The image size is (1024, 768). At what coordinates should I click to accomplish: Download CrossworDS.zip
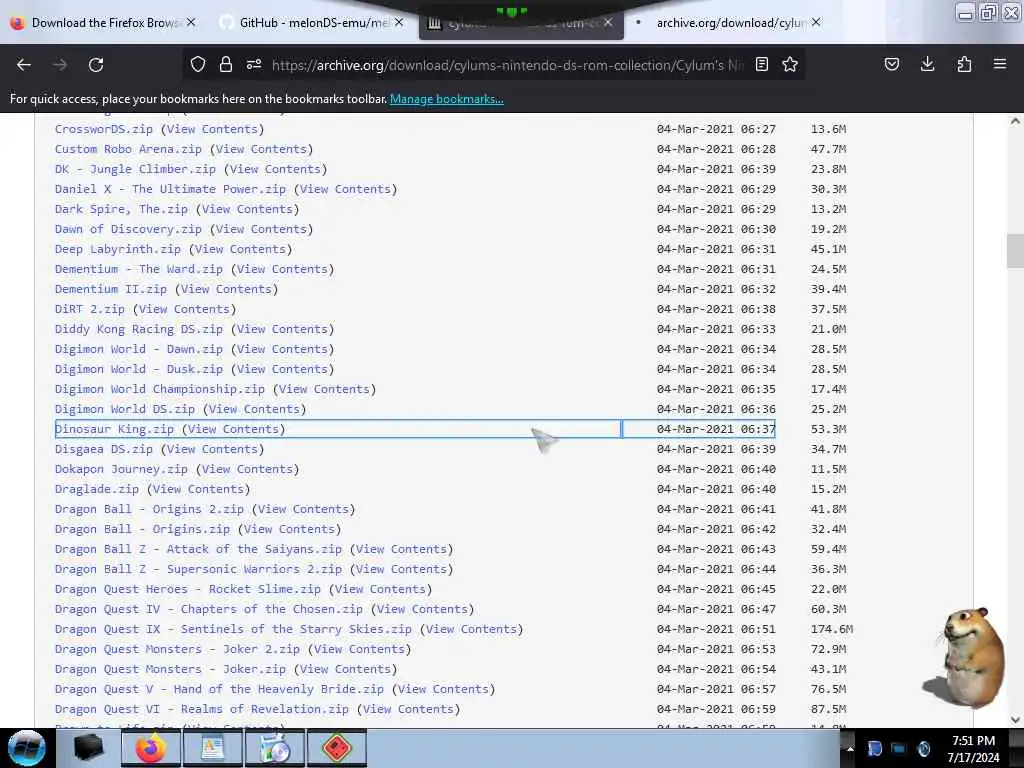(103, 129)
